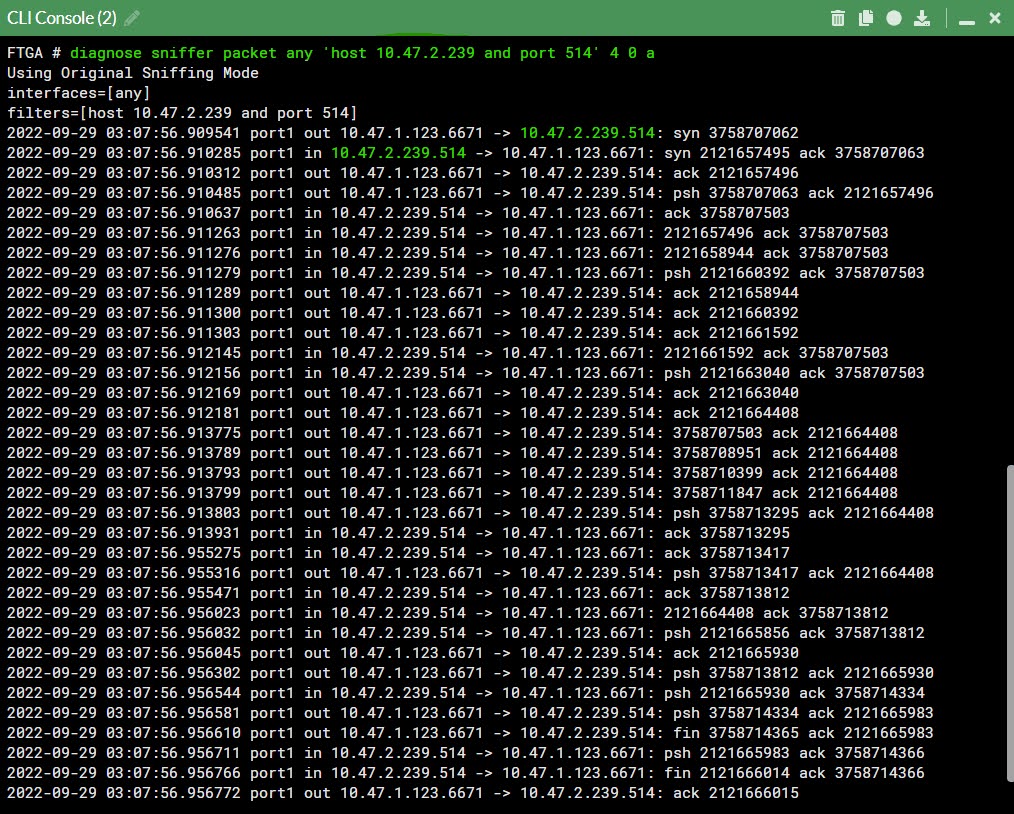The width and height of the screenshot is (1014, 814).
Task: Click packet line 'psh 3758707063 ack 2121657496'
Action: tap(470, 193)
